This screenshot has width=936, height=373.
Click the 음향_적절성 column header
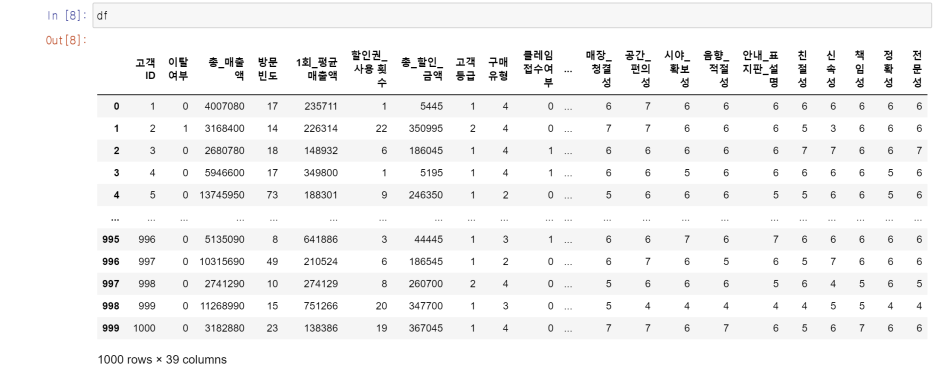click(716, 70)
